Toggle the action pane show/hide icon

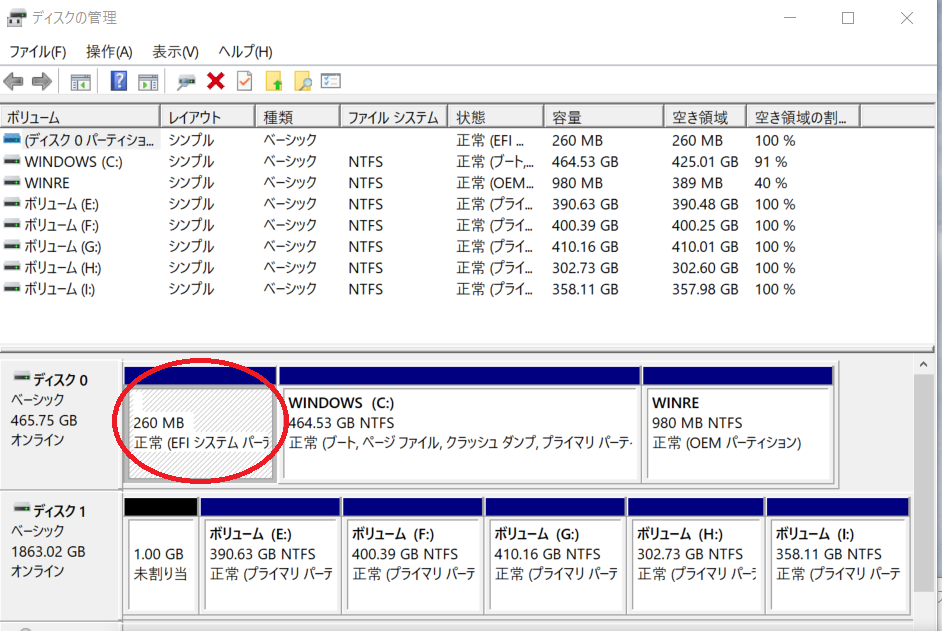148,81
